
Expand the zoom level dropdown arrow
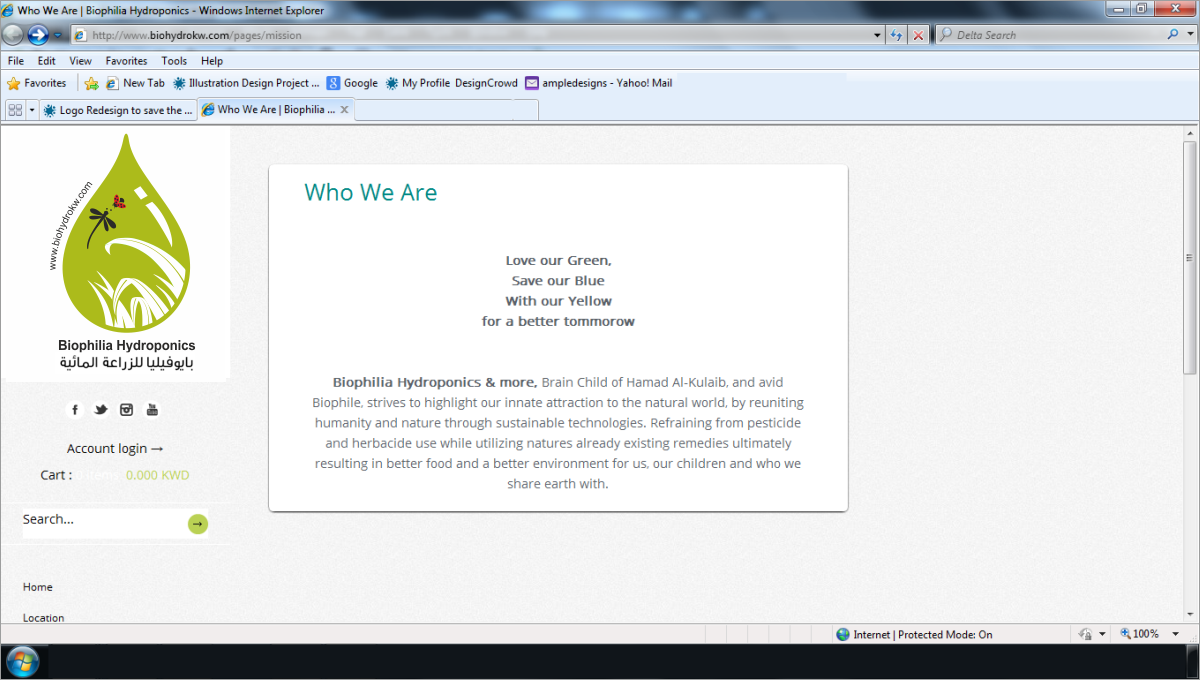pyautogui.click(x=1176, y=634)
